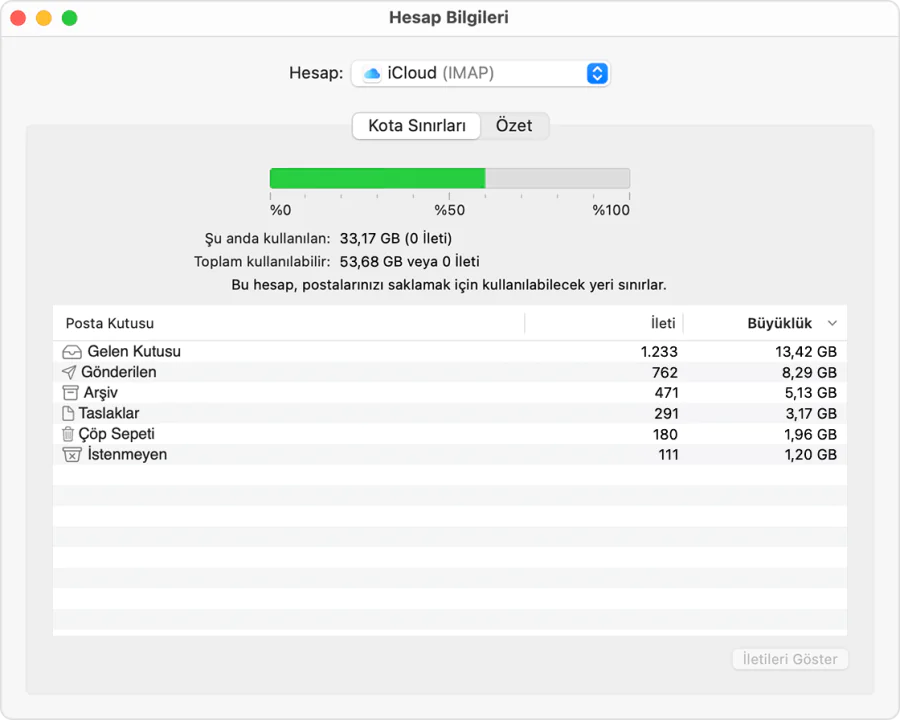
Task: Click the trash icon next to Çöp Sepeti
Action: (70, 434)
